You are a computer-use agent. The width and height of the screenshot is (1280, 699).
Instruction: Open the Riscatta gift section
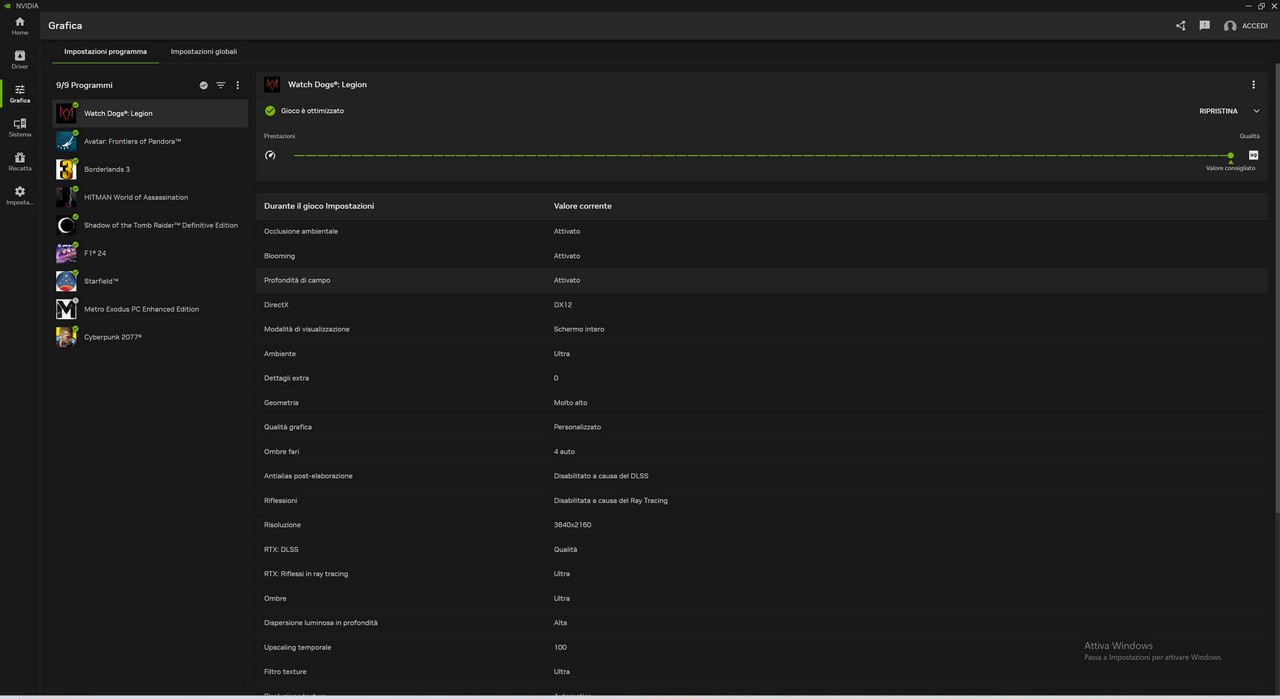20,162
